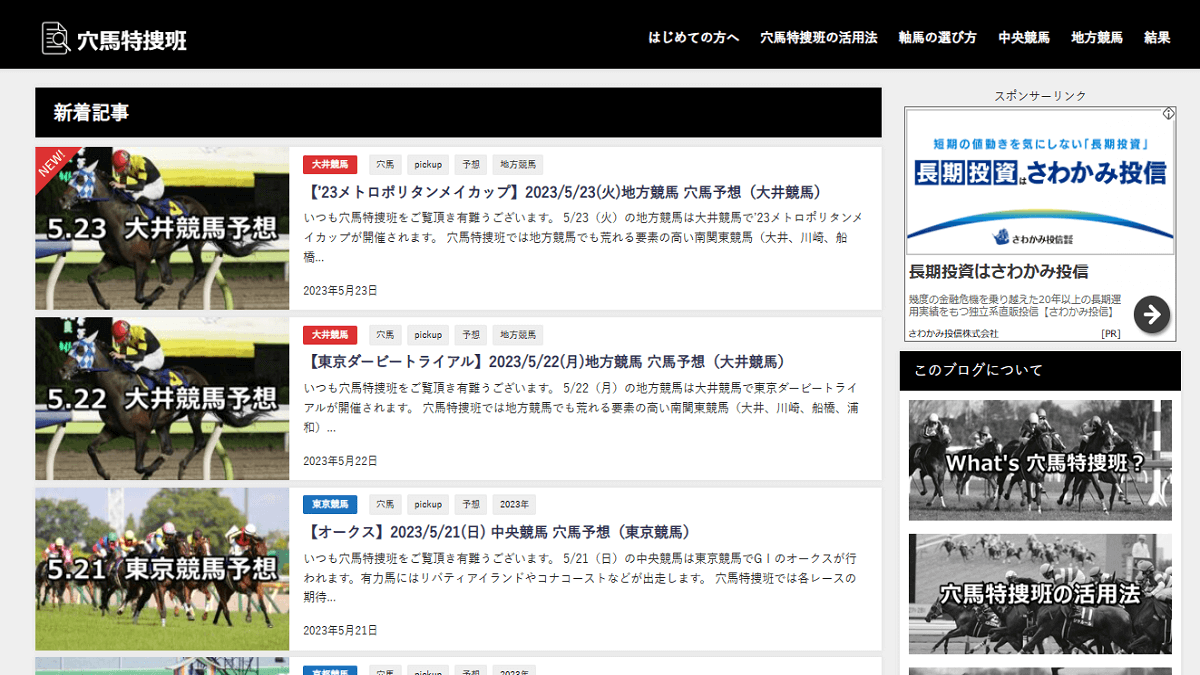Click the このブログについて sidebar heading
1200x675 pixels.
[x=978, y=370]
